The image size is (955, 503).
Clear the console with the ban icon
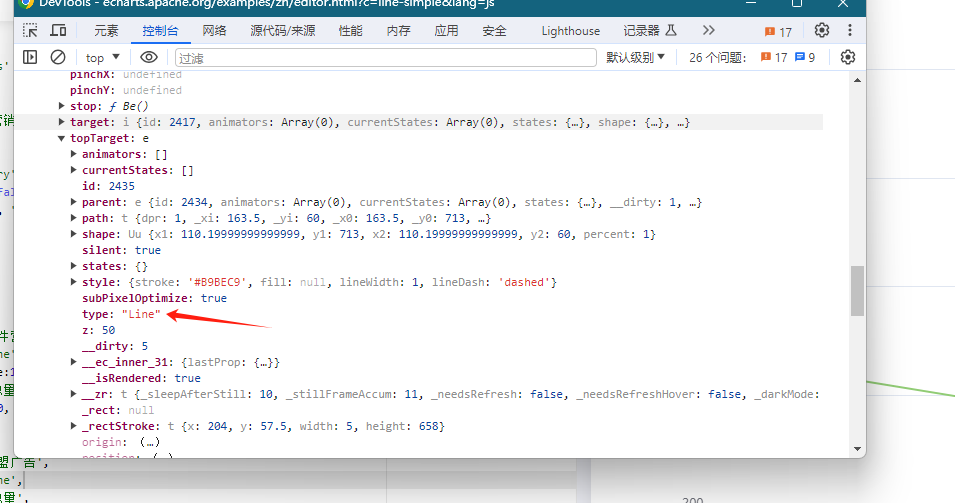pos(58,58)
